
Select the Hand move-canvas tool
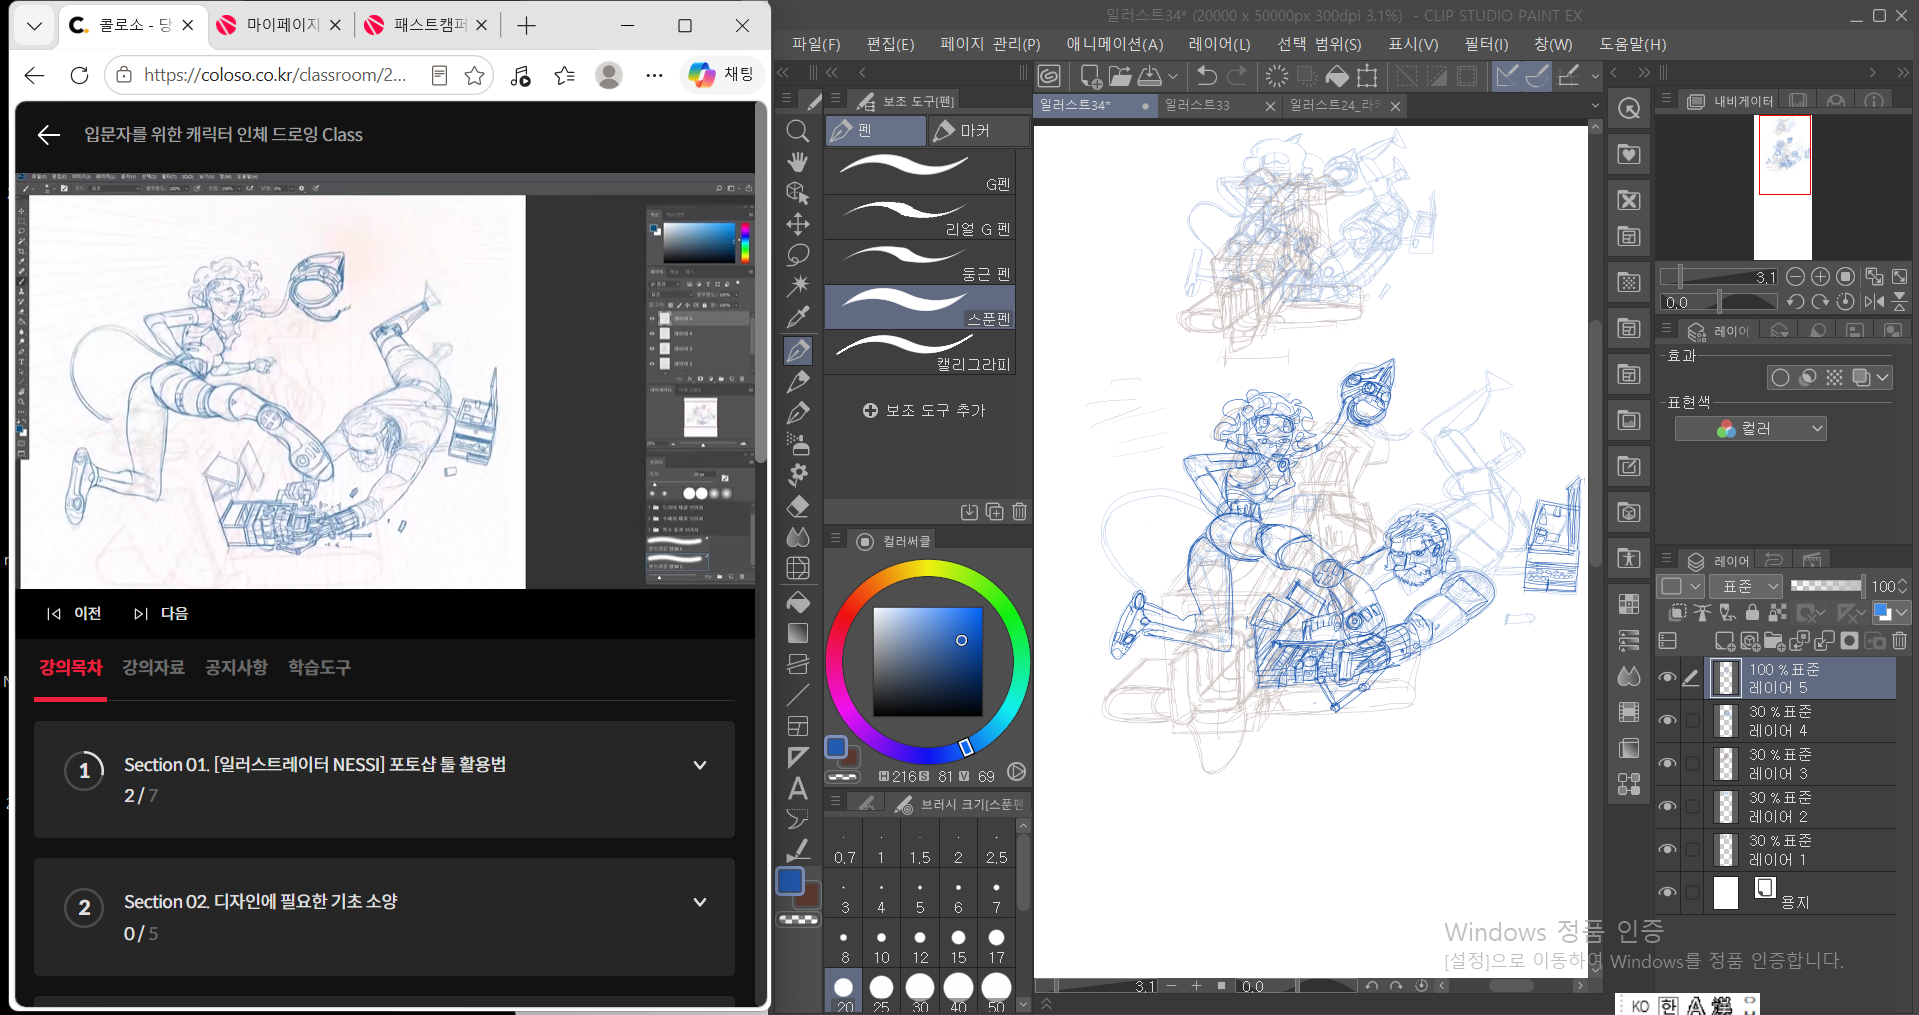[x=797, y=162]
